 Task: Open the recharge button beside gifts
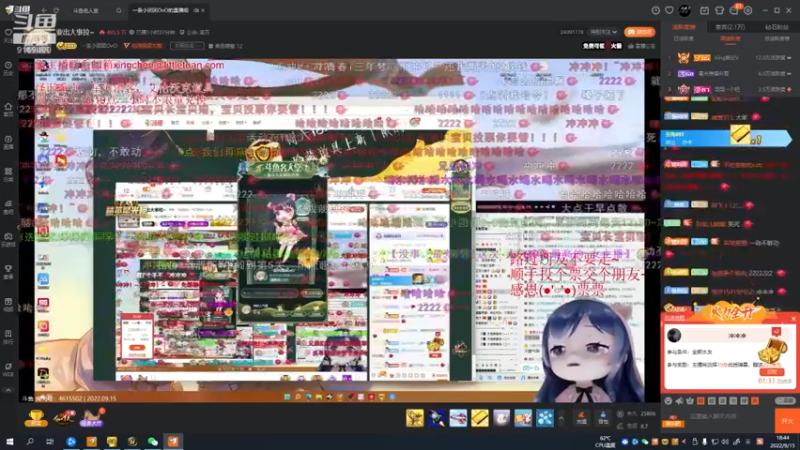581,418
